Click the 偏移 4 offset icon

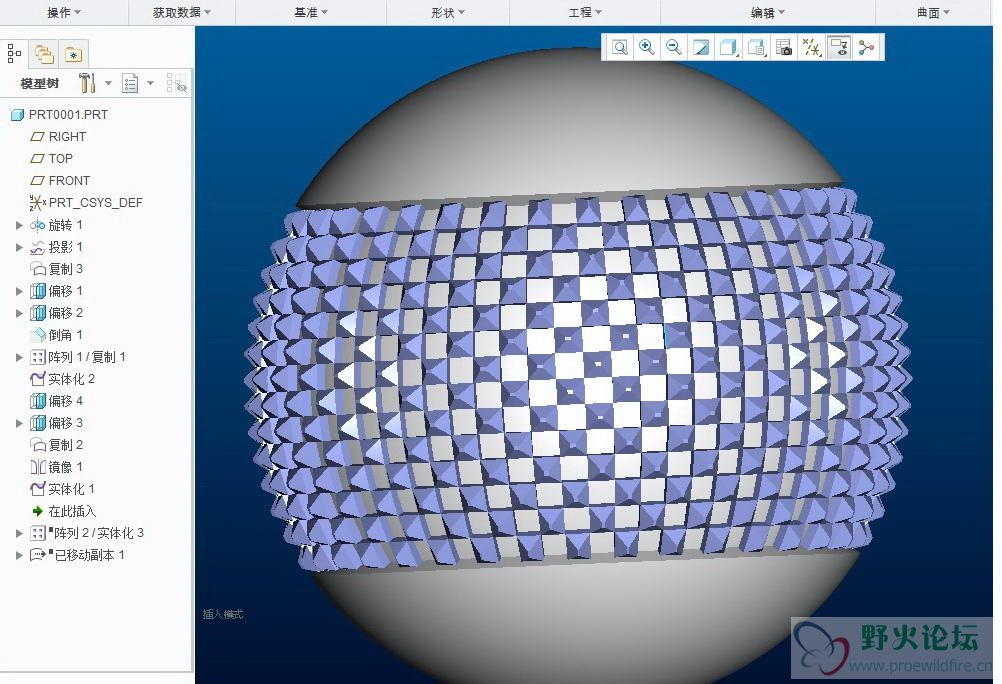(38, 401)
